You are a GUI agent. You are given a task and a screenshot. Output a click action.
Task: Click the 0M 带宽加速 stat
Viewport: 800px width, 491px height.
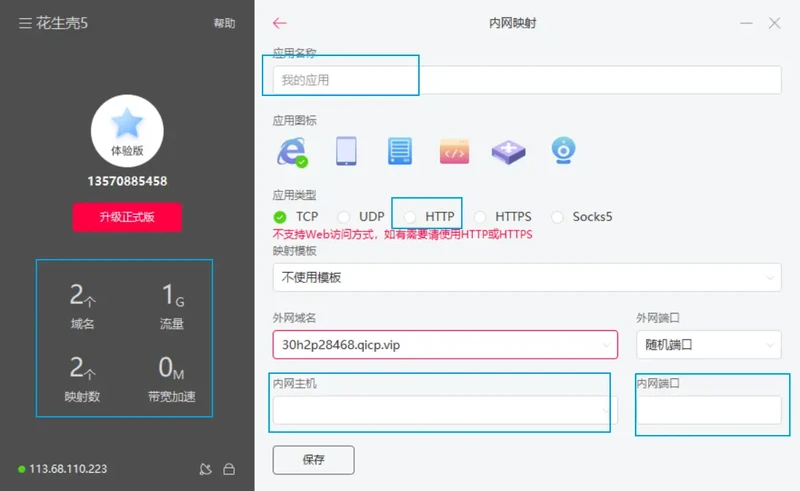click(172, 379)
